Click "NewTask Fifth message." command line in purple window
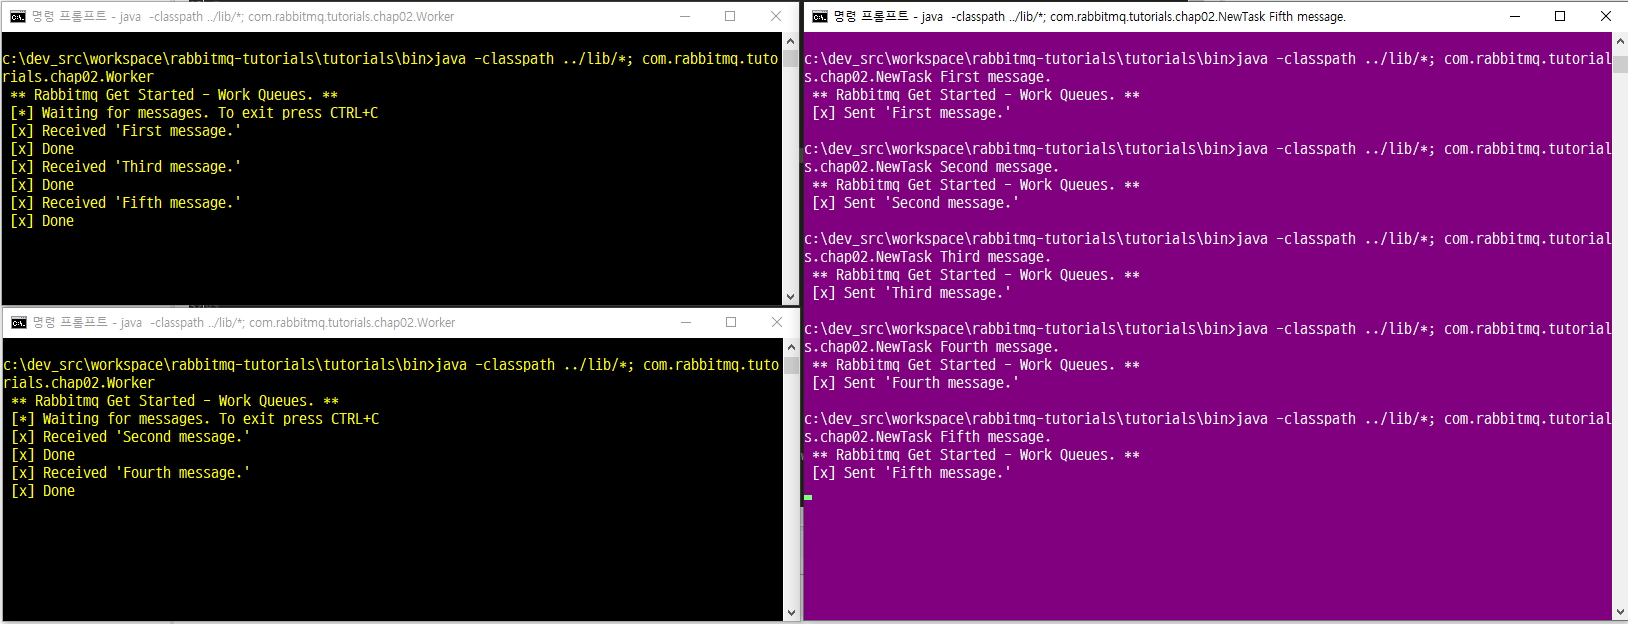The width and height of the screenshot is (1628, 624). coord(927,437)
